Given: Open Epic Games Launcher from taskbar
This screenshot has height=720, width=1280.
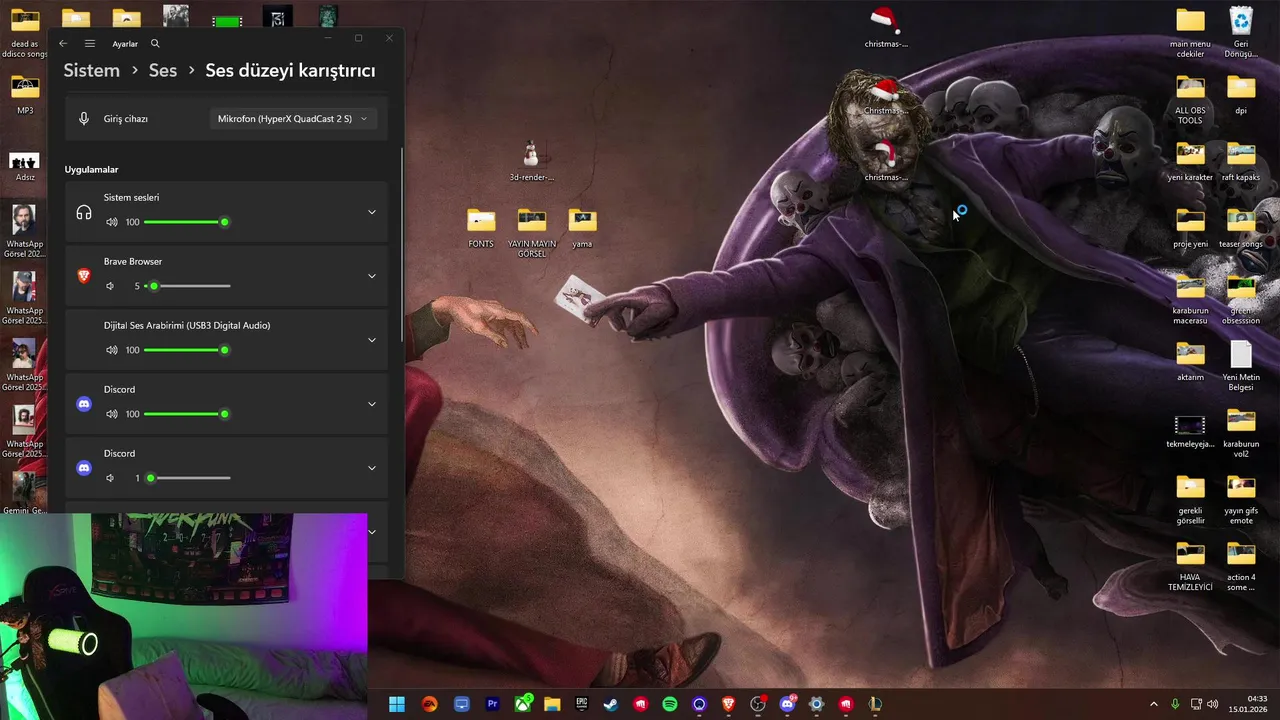Looking at the screenshot, I should click(x=582, y=704).
